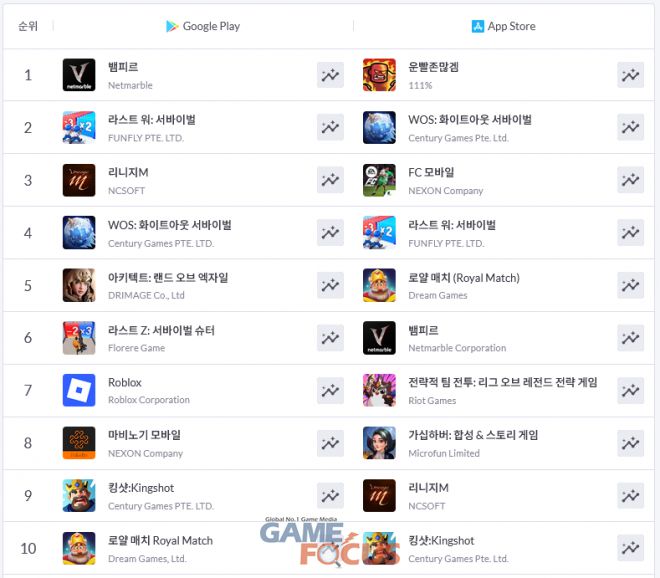Click the FC 모바일 app icon
The width and height of the screenshot is (660, 578).
379,180
